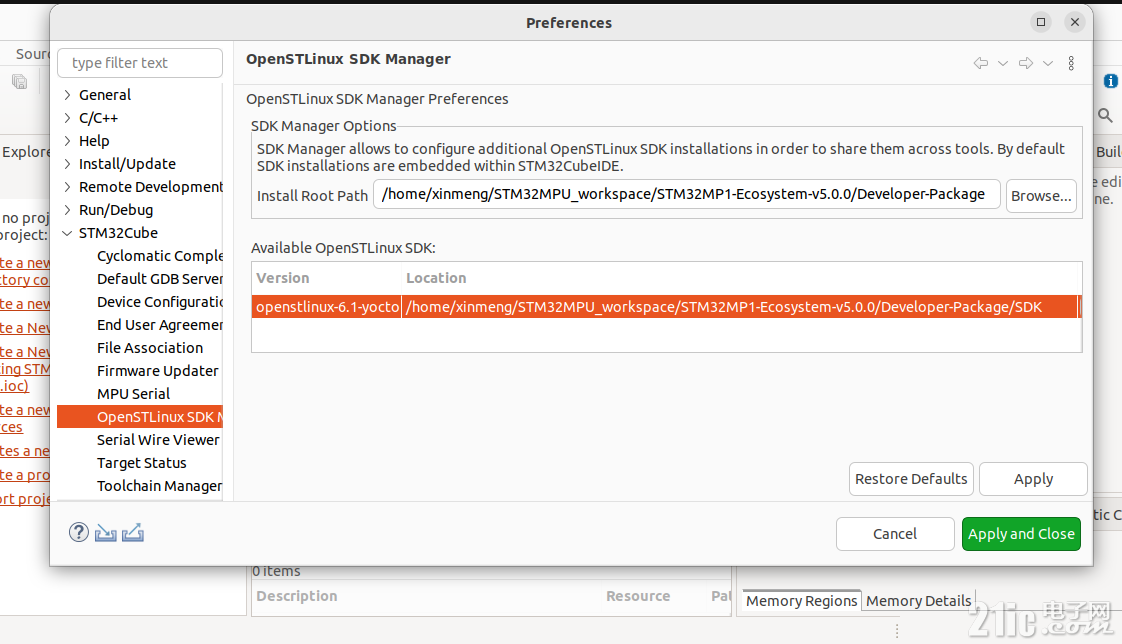1122x644 pixels.
Task: Go forward using the right arrow icon
Action: tap(1026, 63)
